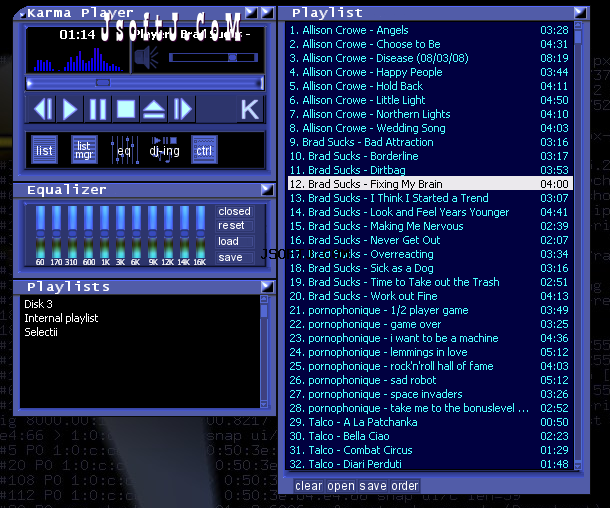
Task: Save the current playlist
Action: pyautogui.click(x=373, y=486)
